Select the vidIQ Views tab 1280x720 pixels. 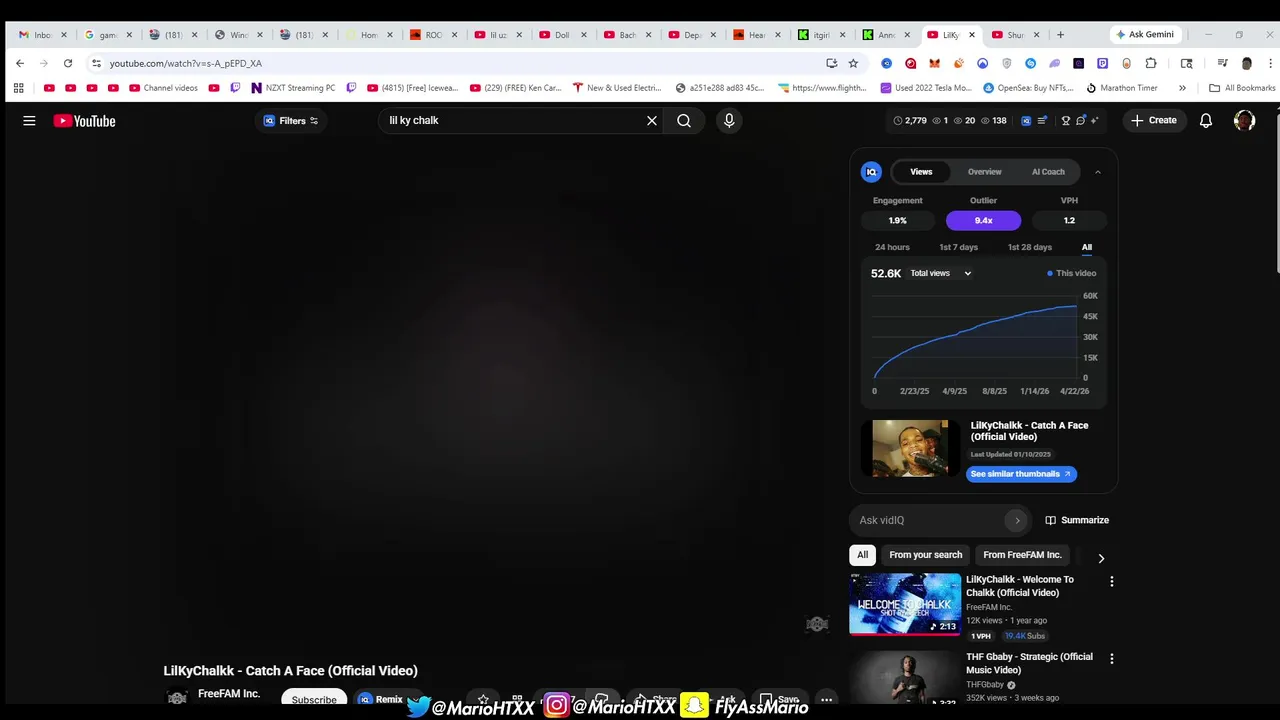(921, 172)
